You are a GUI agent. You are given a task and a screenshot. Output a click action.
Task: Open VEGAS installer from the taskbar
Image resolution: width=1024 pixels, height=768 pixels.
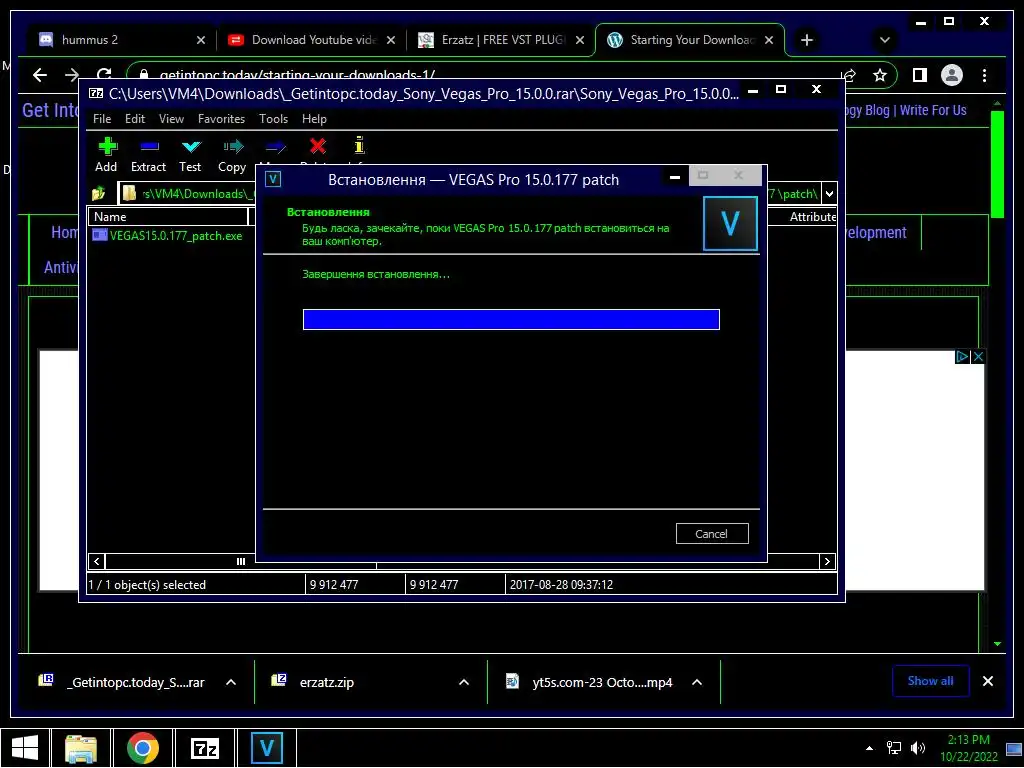pos(267,748)
